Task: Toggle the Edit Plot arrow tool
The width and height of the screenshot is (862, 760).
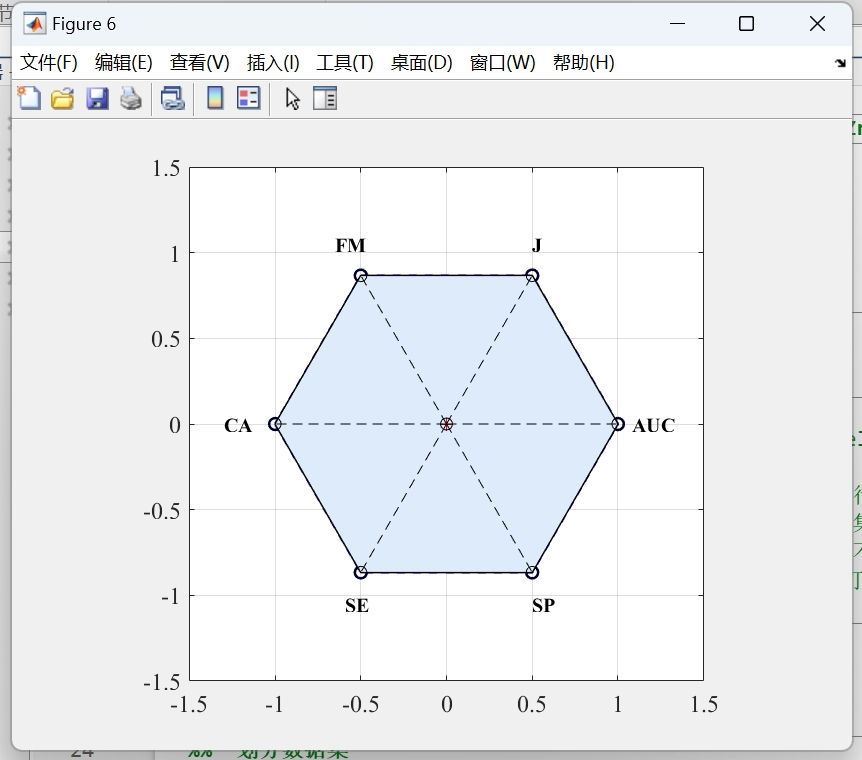Action: coord(292,99)
